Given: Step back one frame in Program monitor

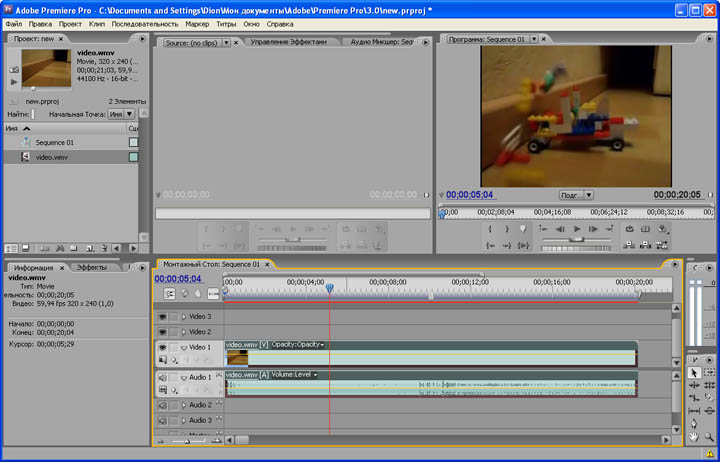Looking at the screenshot, I should coord(560,229).
